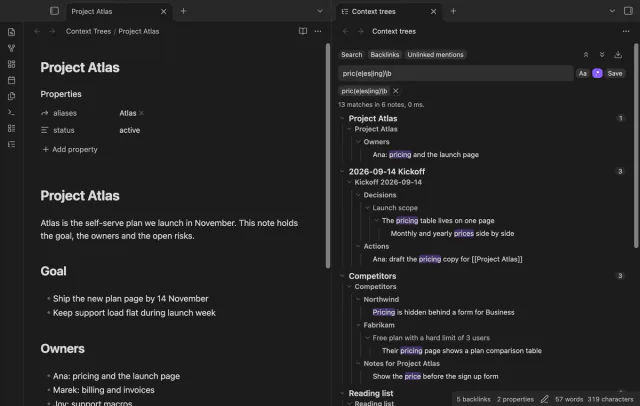Click the search query input field

(x=456, y=73)
